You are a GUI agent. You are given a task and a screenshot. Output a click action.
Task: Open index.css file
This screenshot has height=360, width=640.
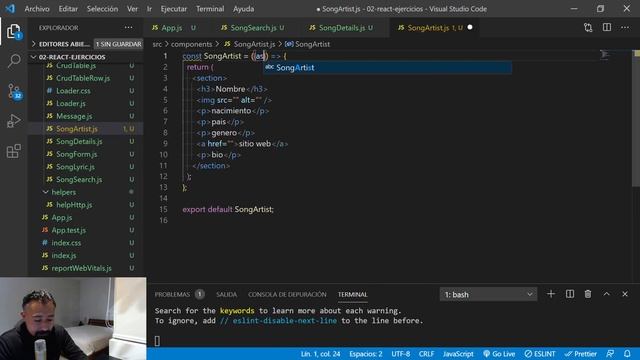tap(66, 242)
